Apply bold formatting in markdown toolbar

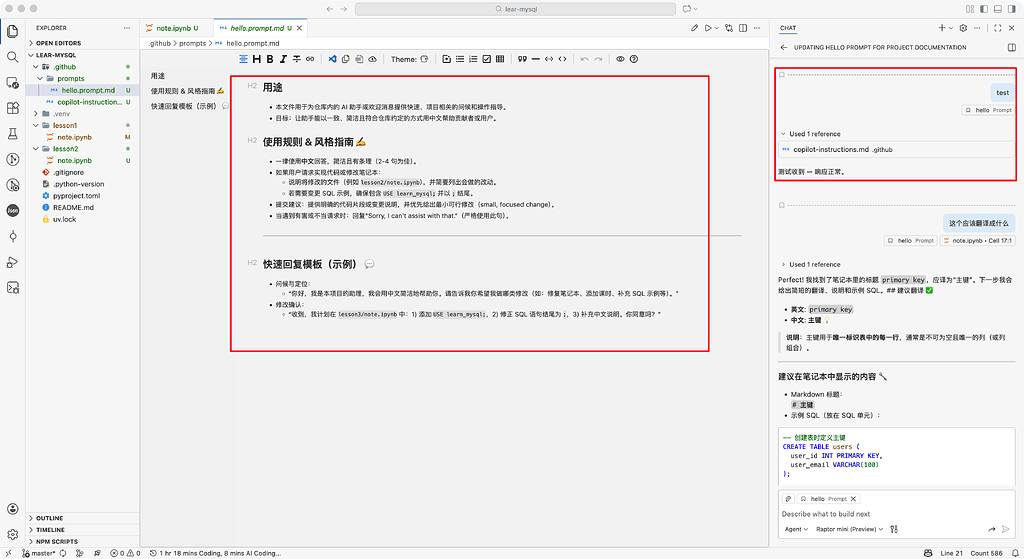click(x=270, y=59)
